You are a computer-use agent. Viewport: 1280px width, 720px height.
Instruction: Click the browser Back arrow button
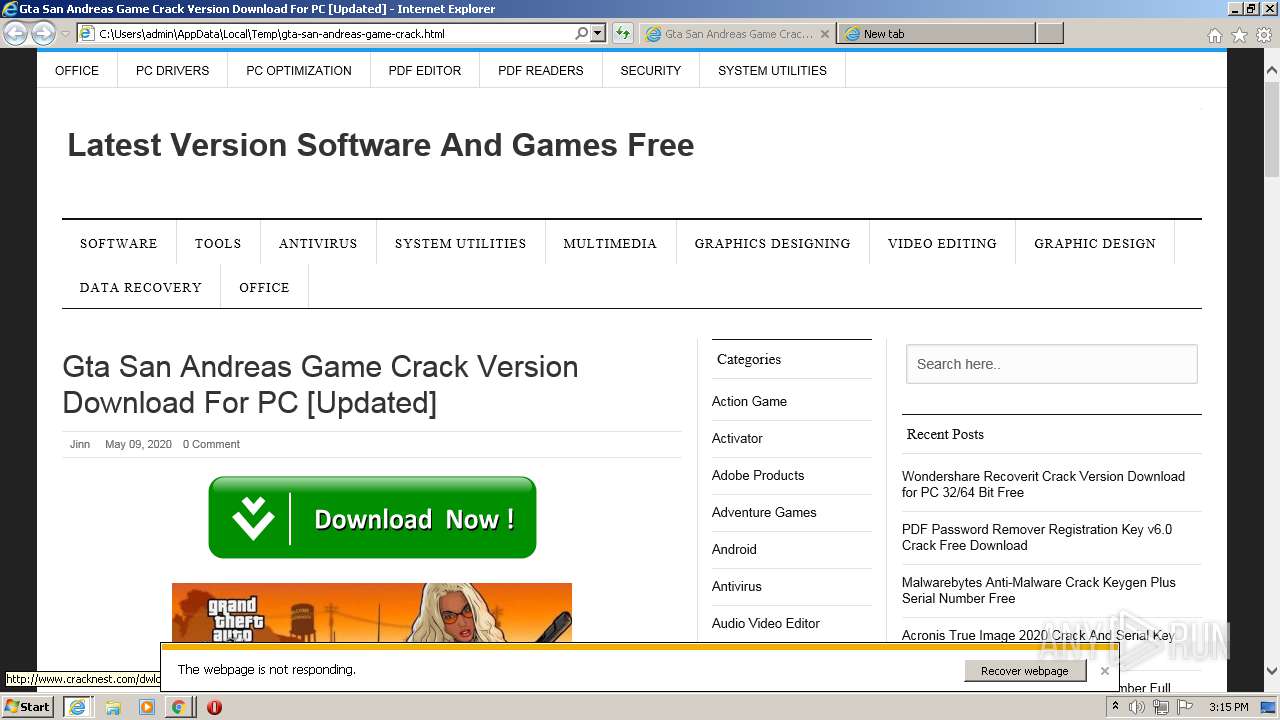[15, 34]
